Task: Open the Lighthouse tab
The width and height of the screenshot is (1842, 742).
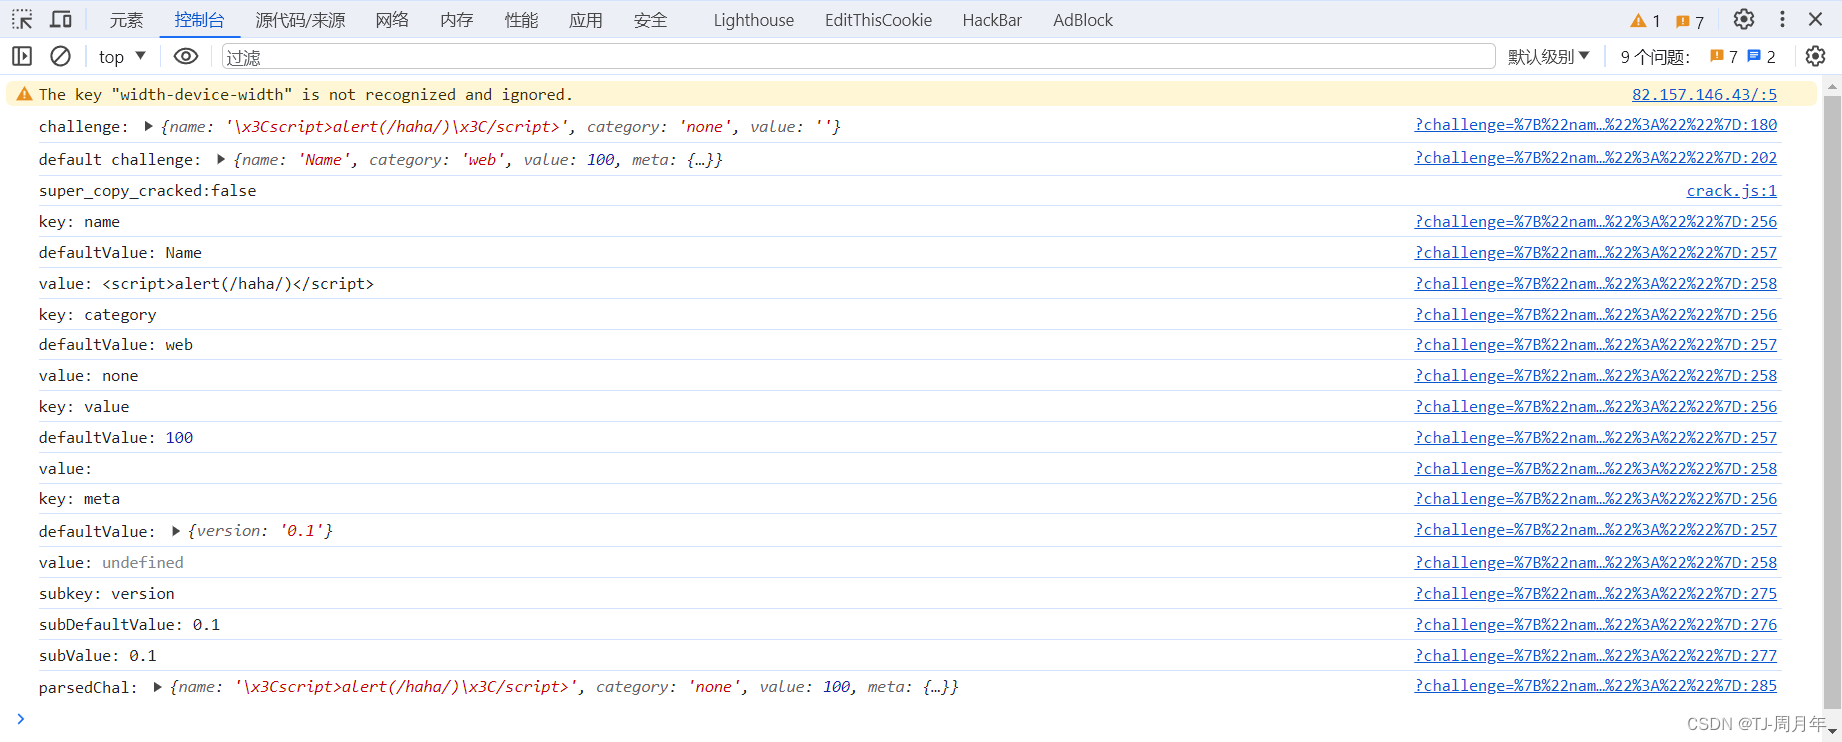Action: [754, 20]
